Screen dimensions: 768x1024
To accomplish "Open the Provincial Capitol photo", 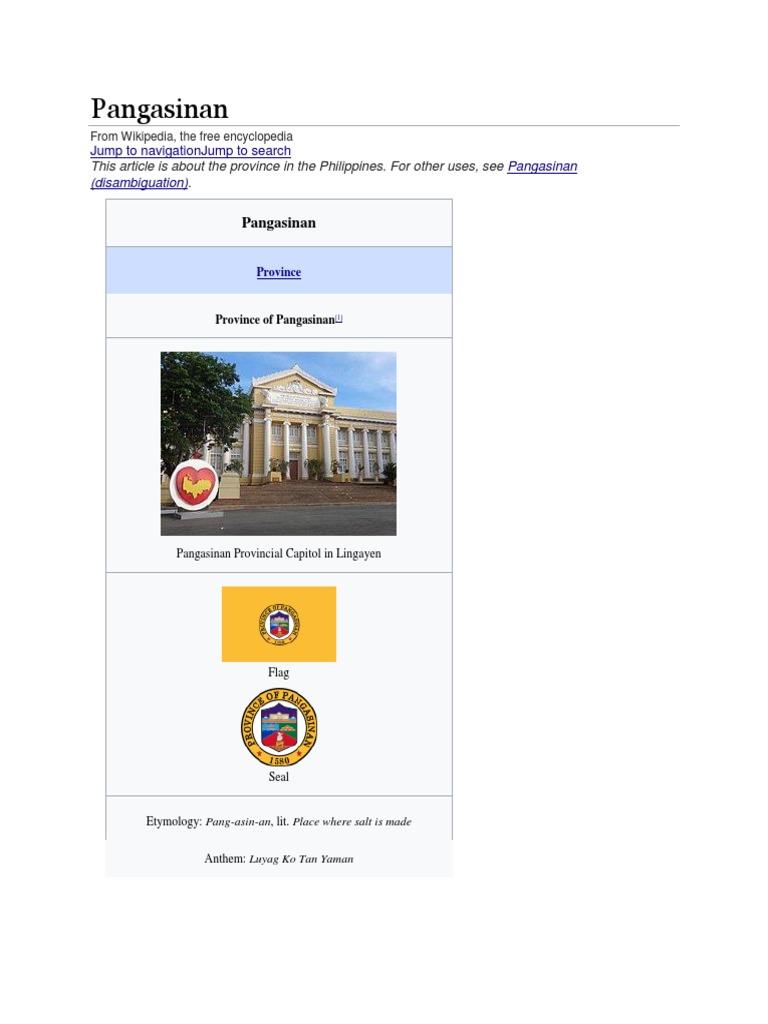I will 278,443.
